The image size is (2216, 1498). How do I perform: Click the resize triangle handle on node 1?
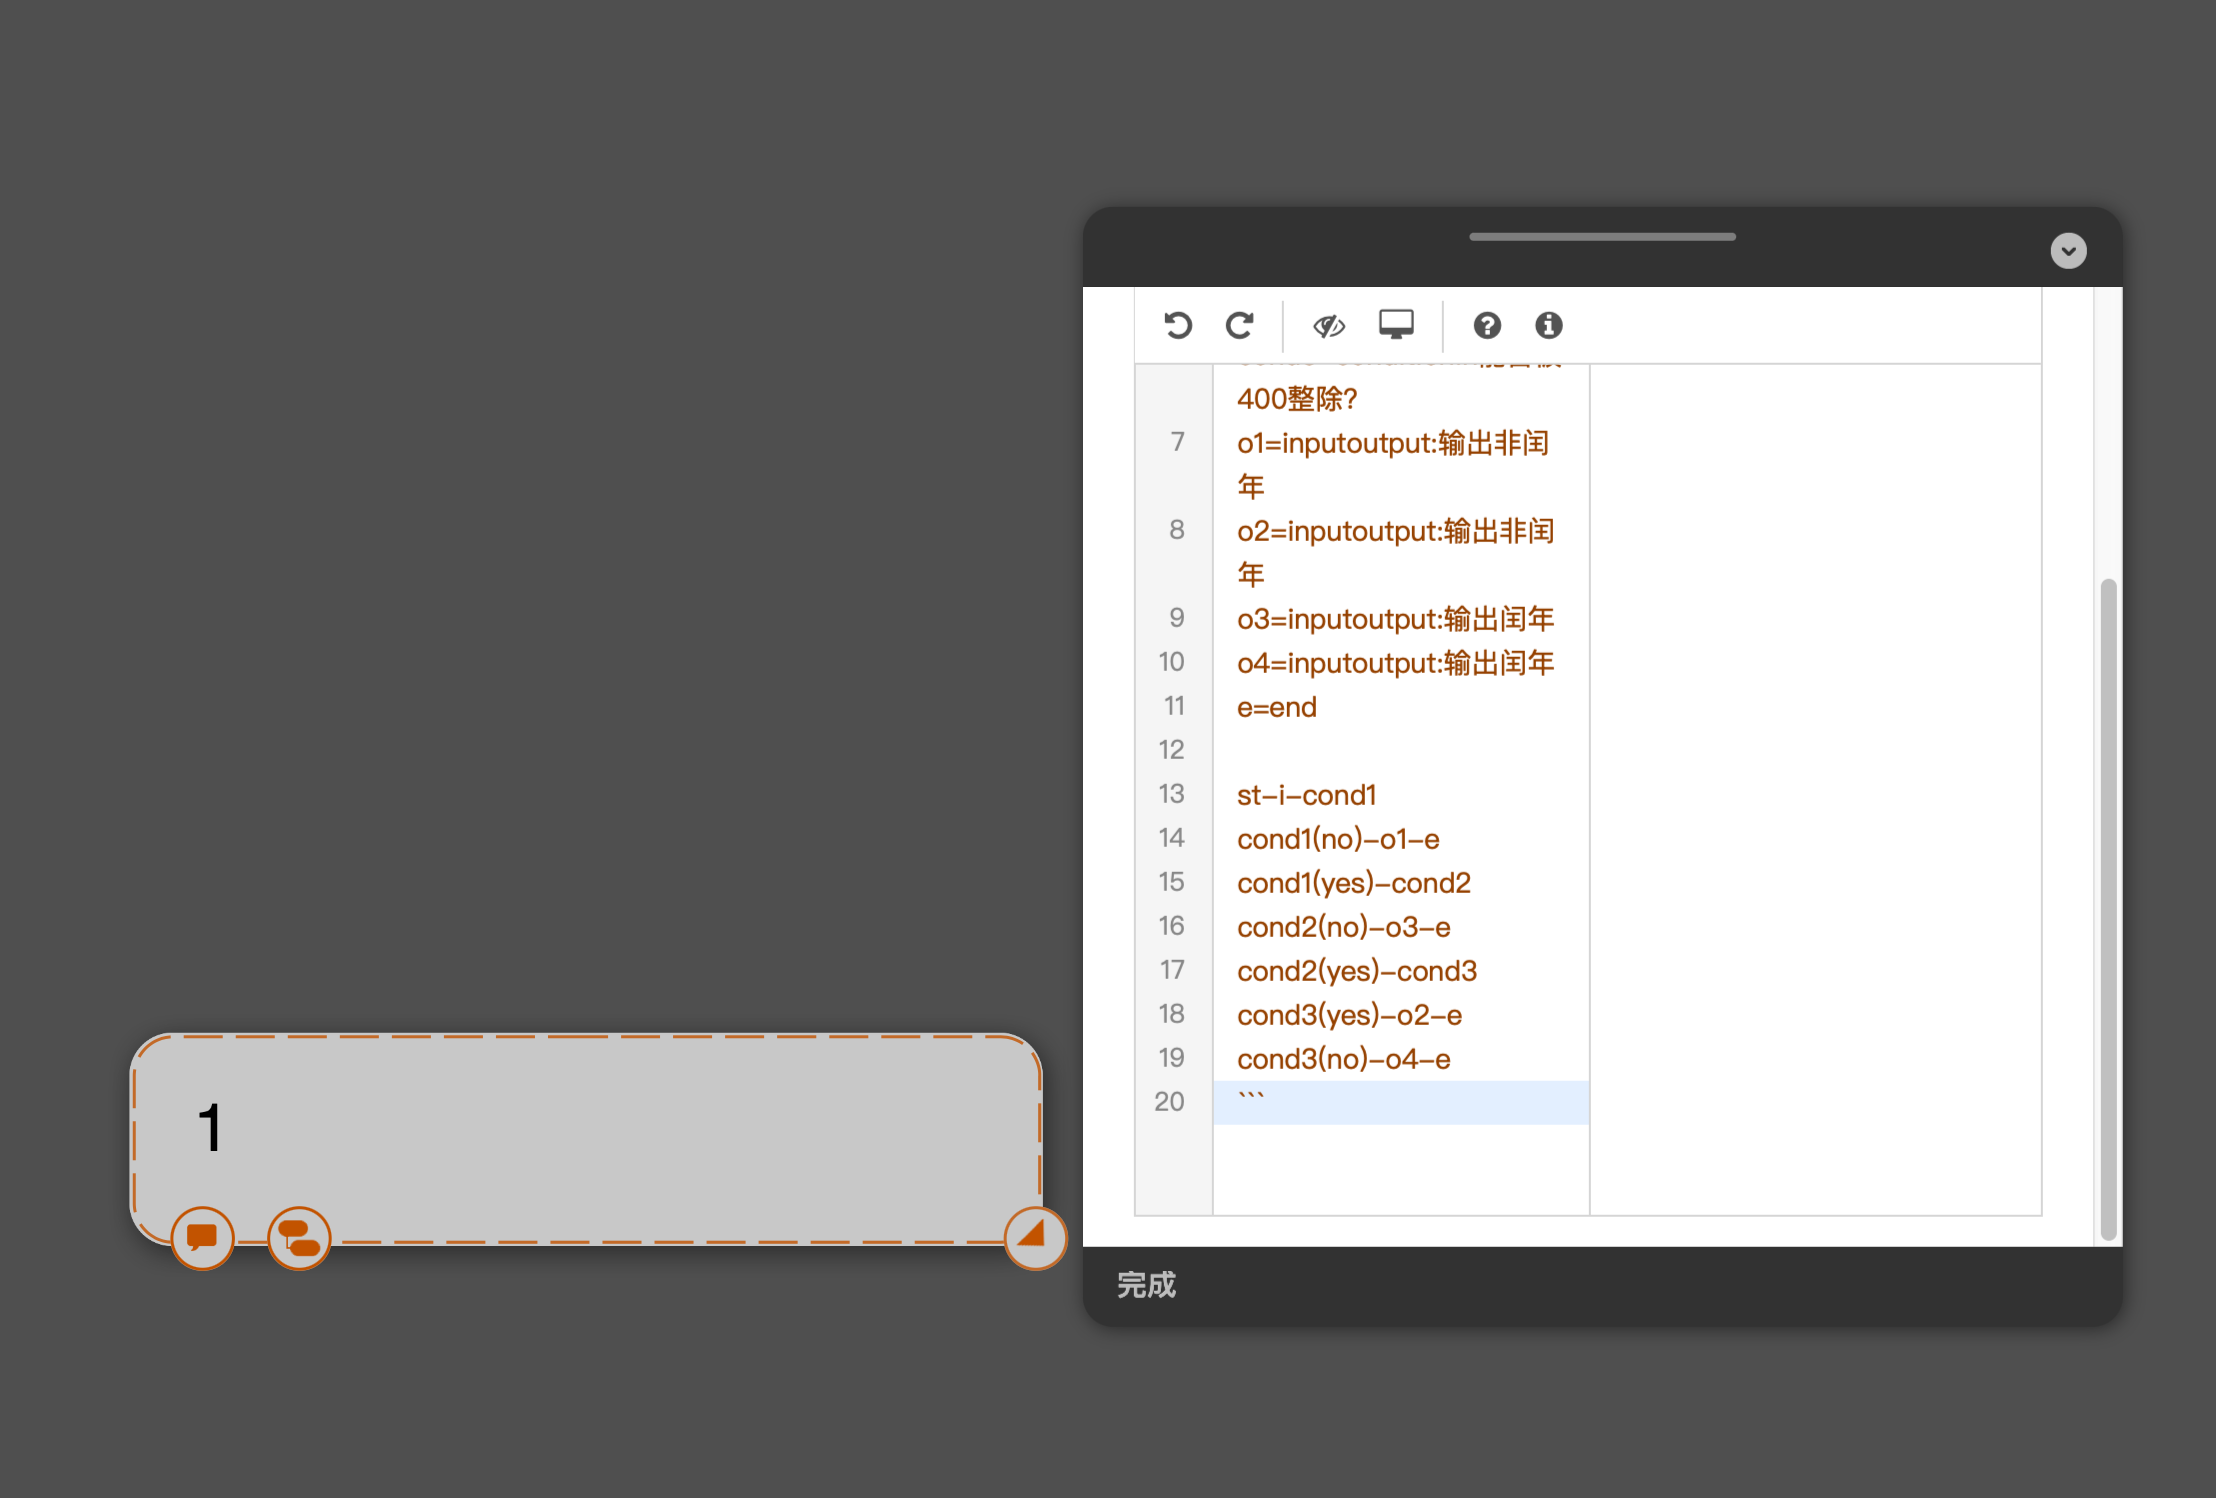pos(1035,1238)
